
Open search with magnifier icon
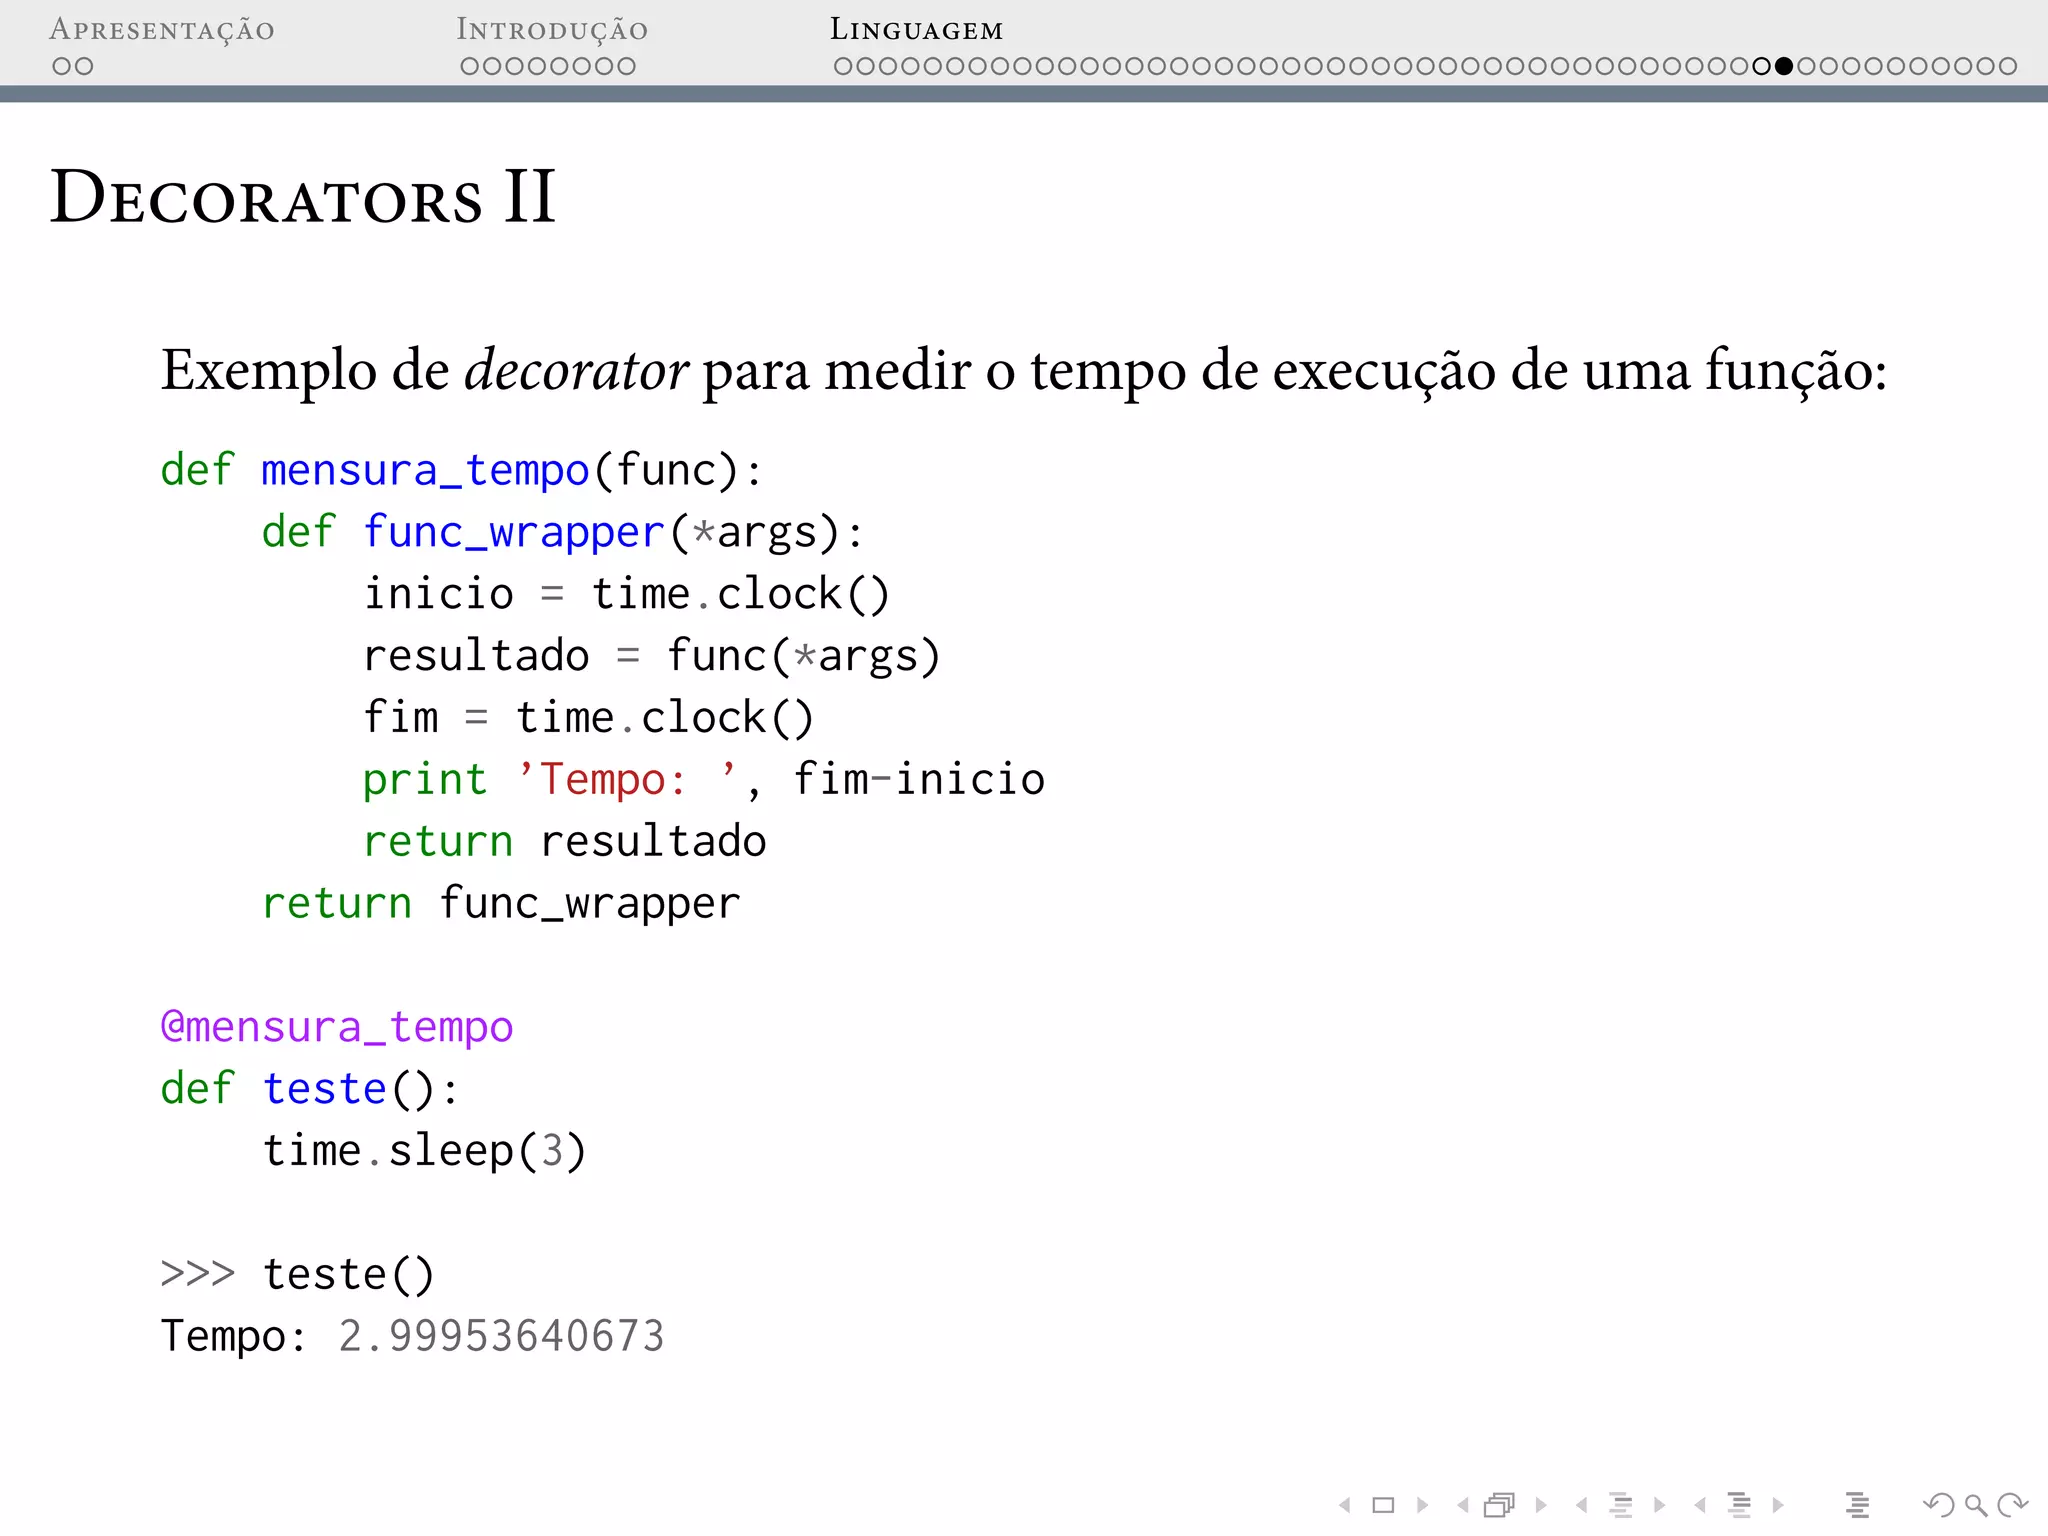1975,1505
